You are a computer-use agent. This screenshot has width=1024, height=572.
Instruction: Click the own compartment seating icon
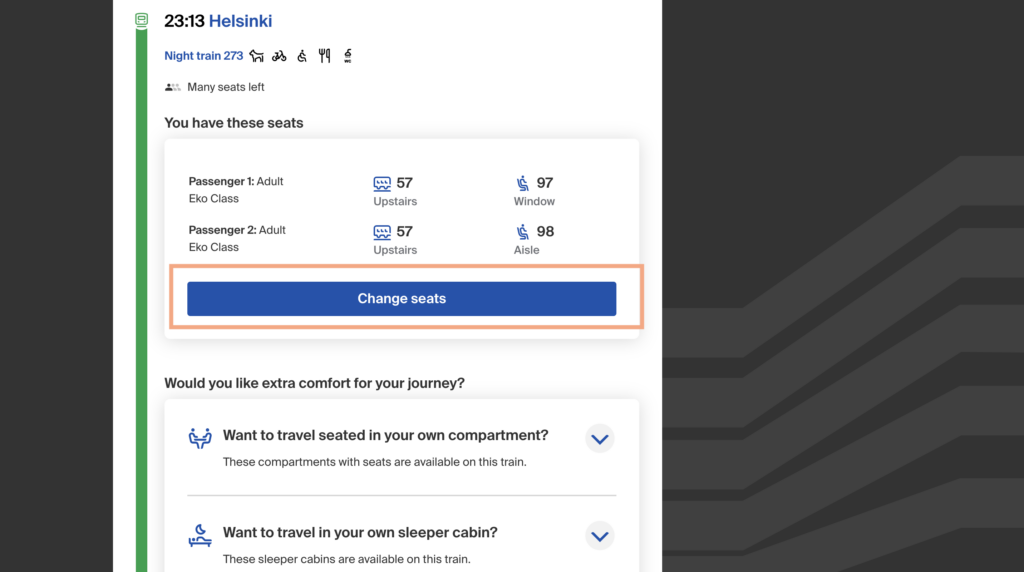click(200, 437)
